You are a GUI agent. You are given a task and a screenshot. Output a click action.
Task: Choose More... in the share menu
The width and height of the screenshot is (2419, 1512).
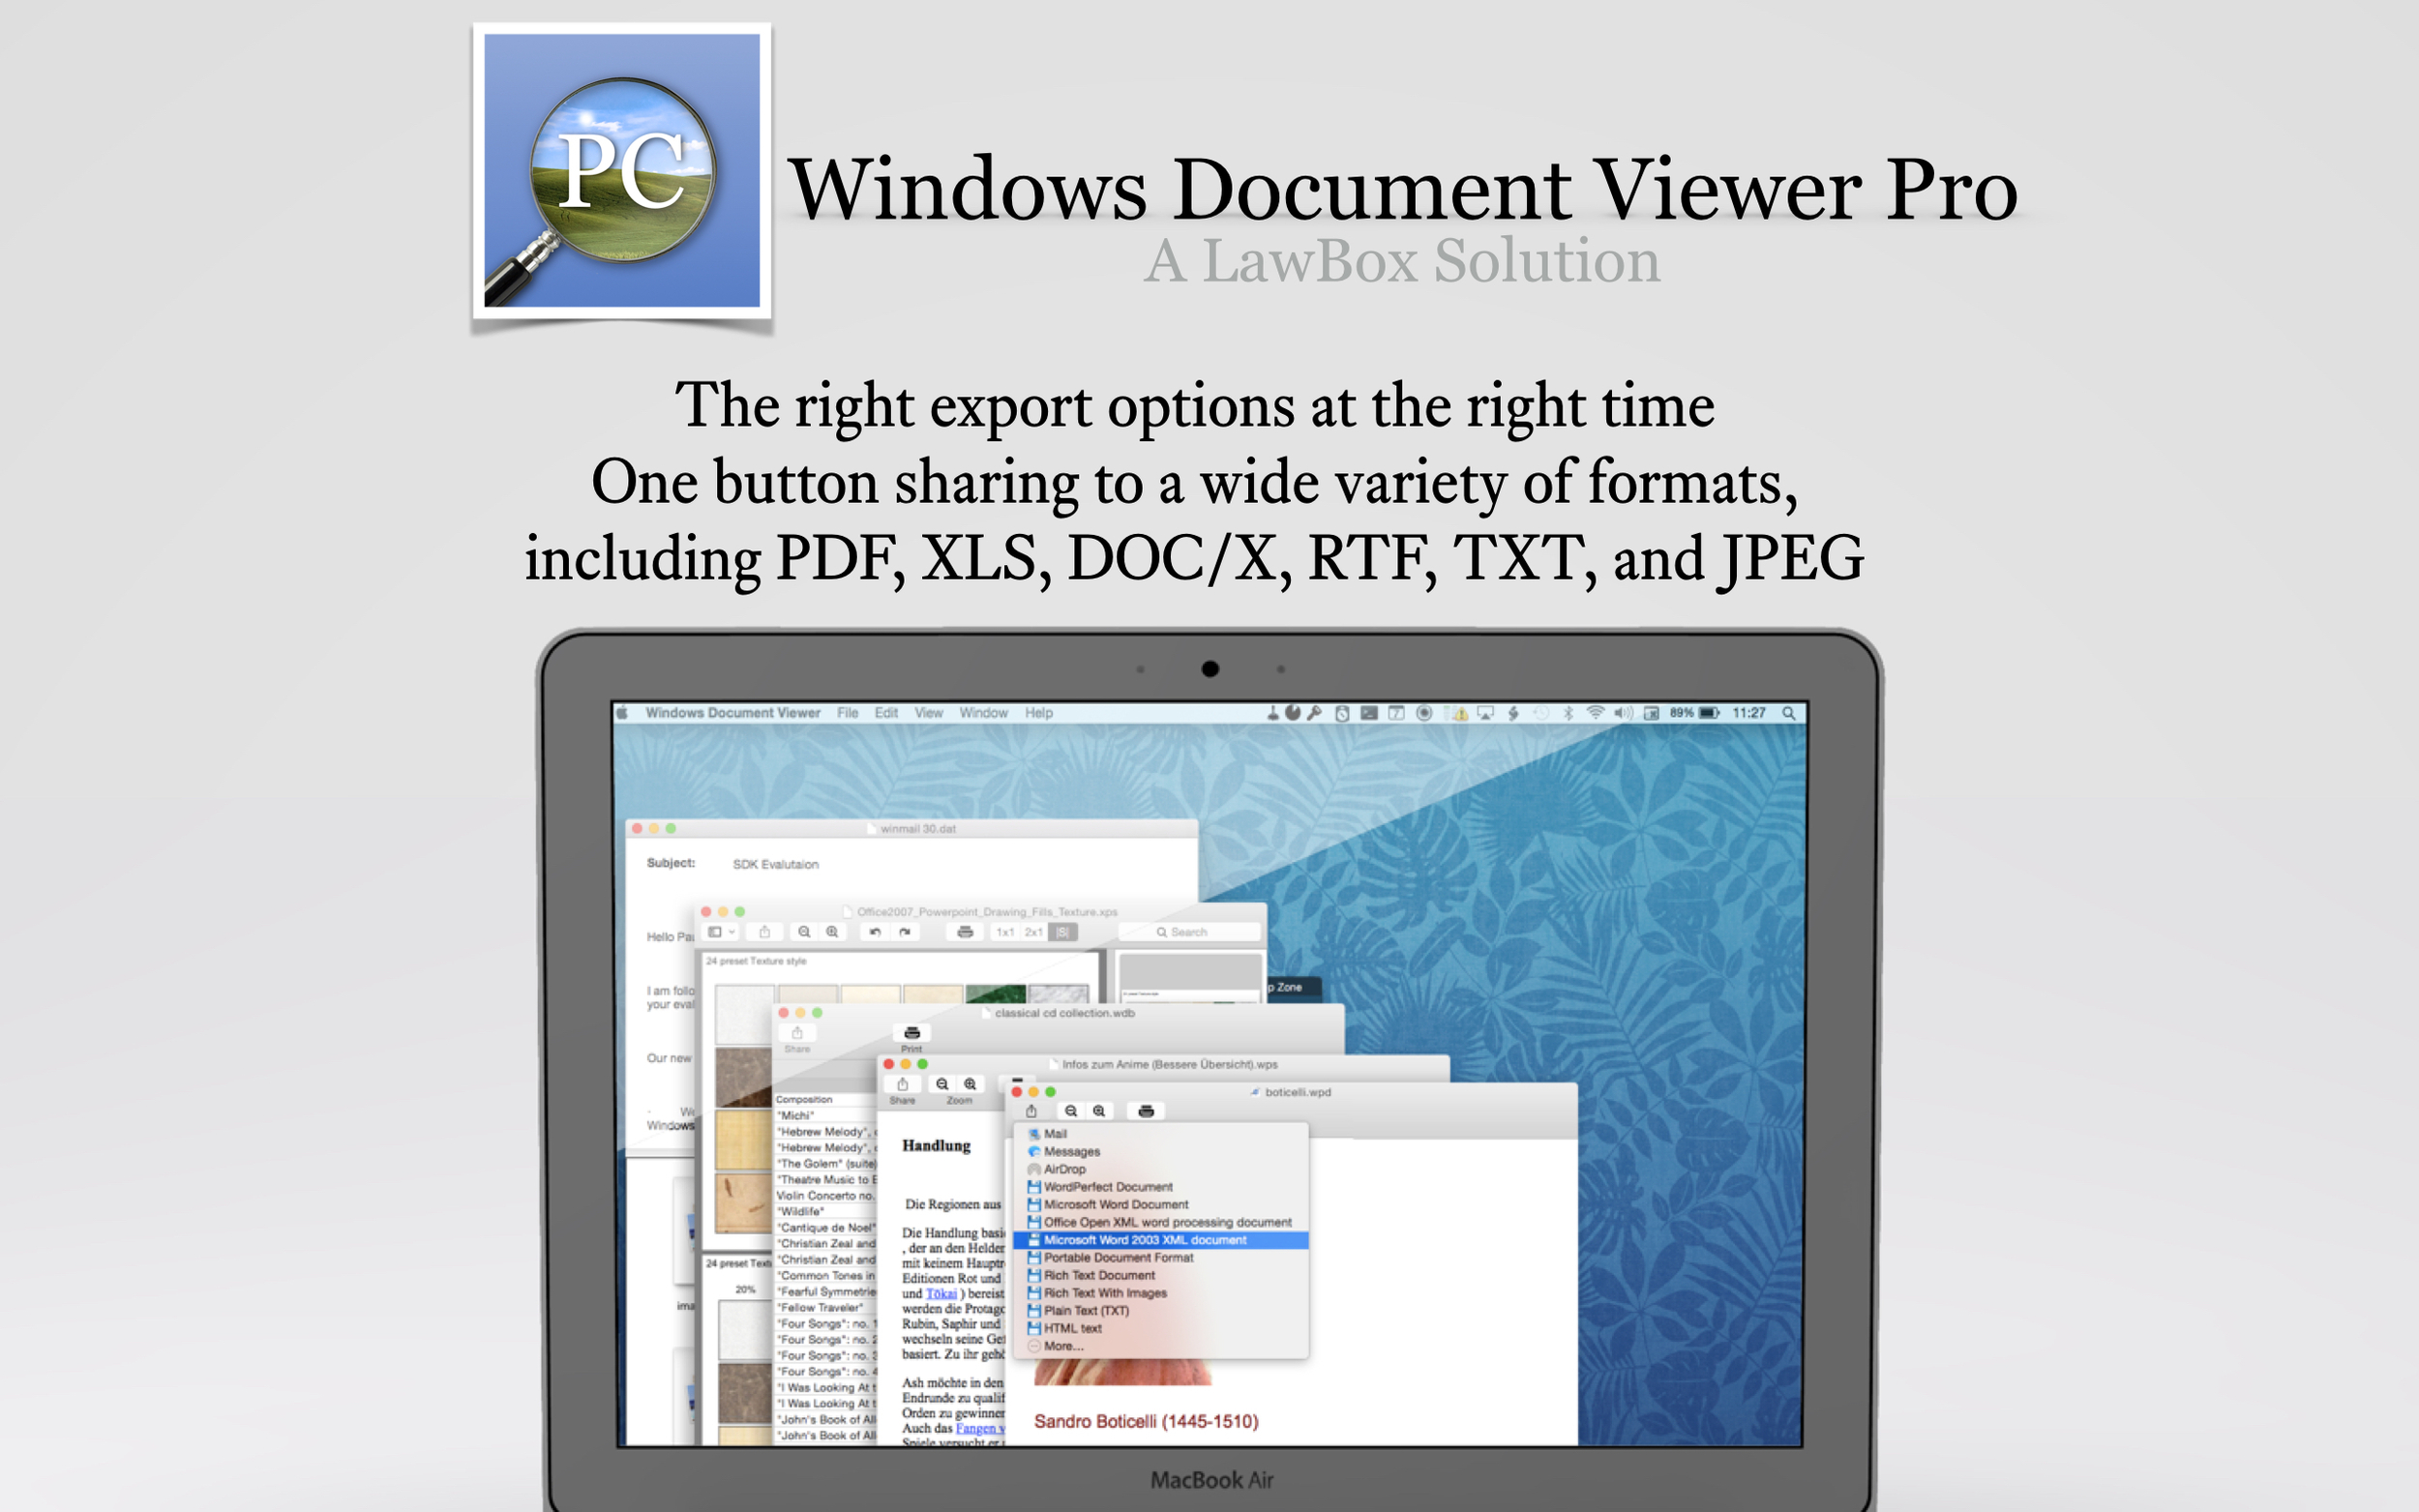coord(1161,1346)
